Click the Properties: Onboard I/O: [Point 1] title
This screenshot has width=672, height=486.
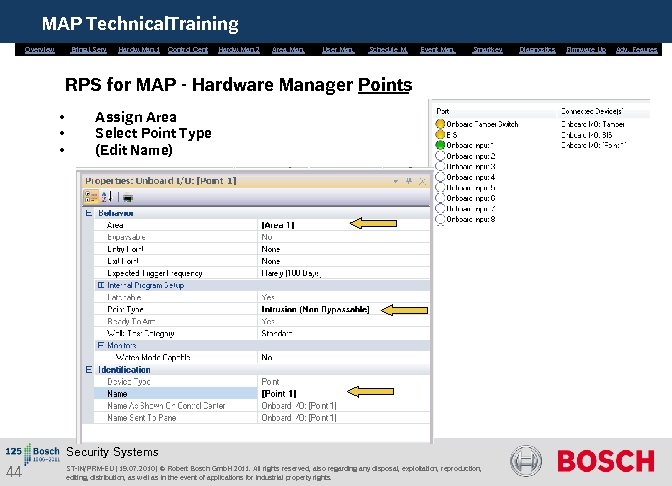tap(161, 181)
